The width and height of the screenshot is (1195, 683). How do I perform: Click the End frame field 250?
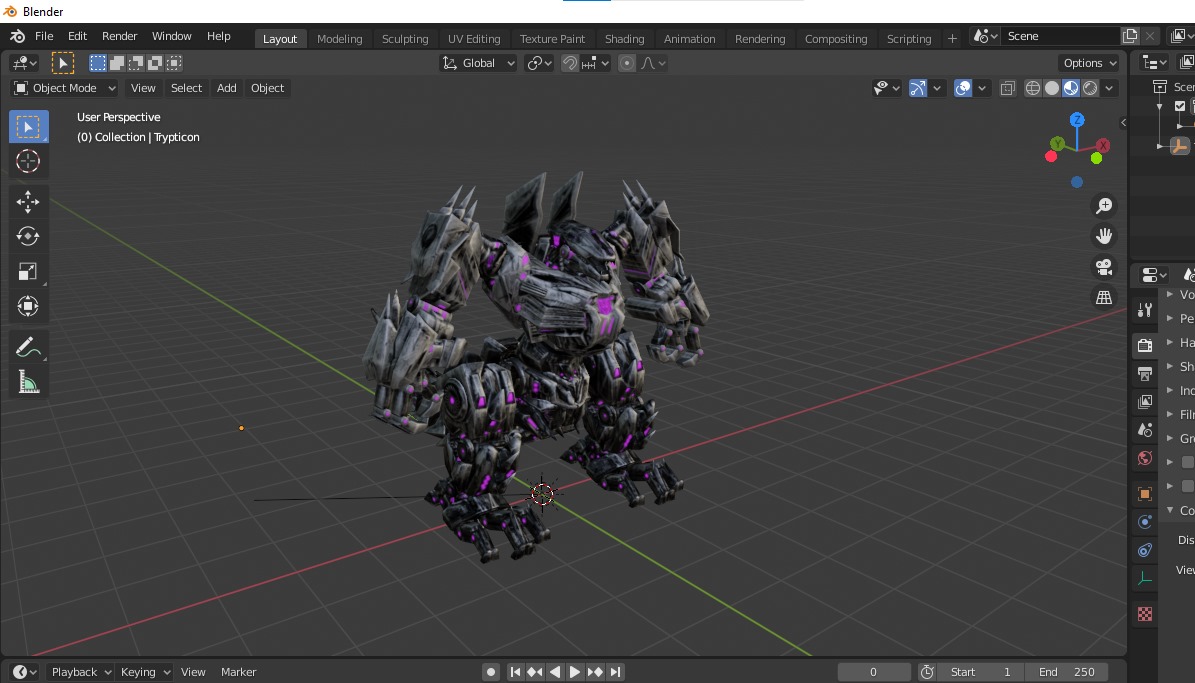[1067, 672]
